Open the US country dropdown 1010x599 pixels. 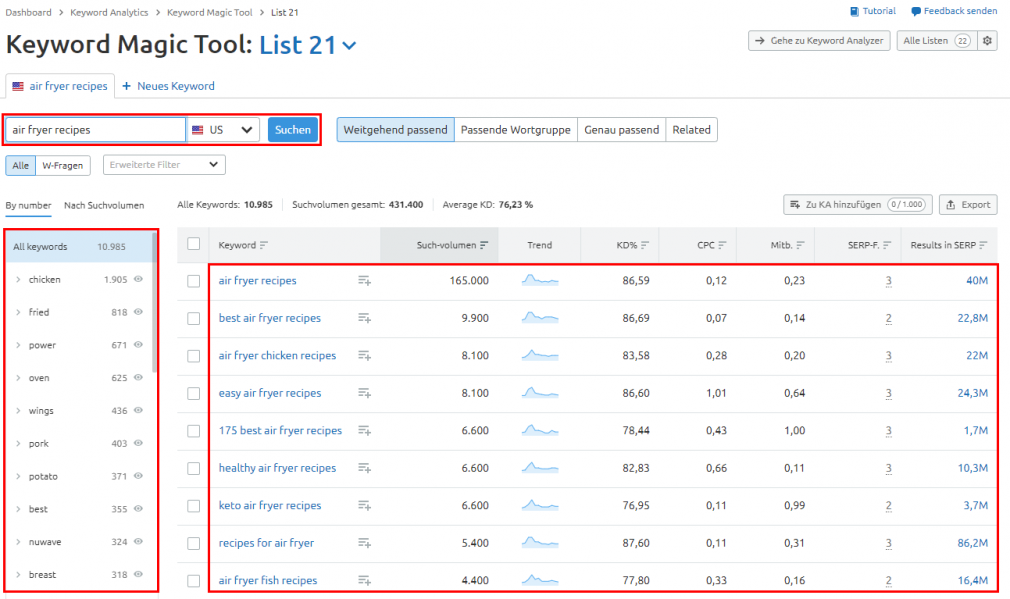click(223, 129)
